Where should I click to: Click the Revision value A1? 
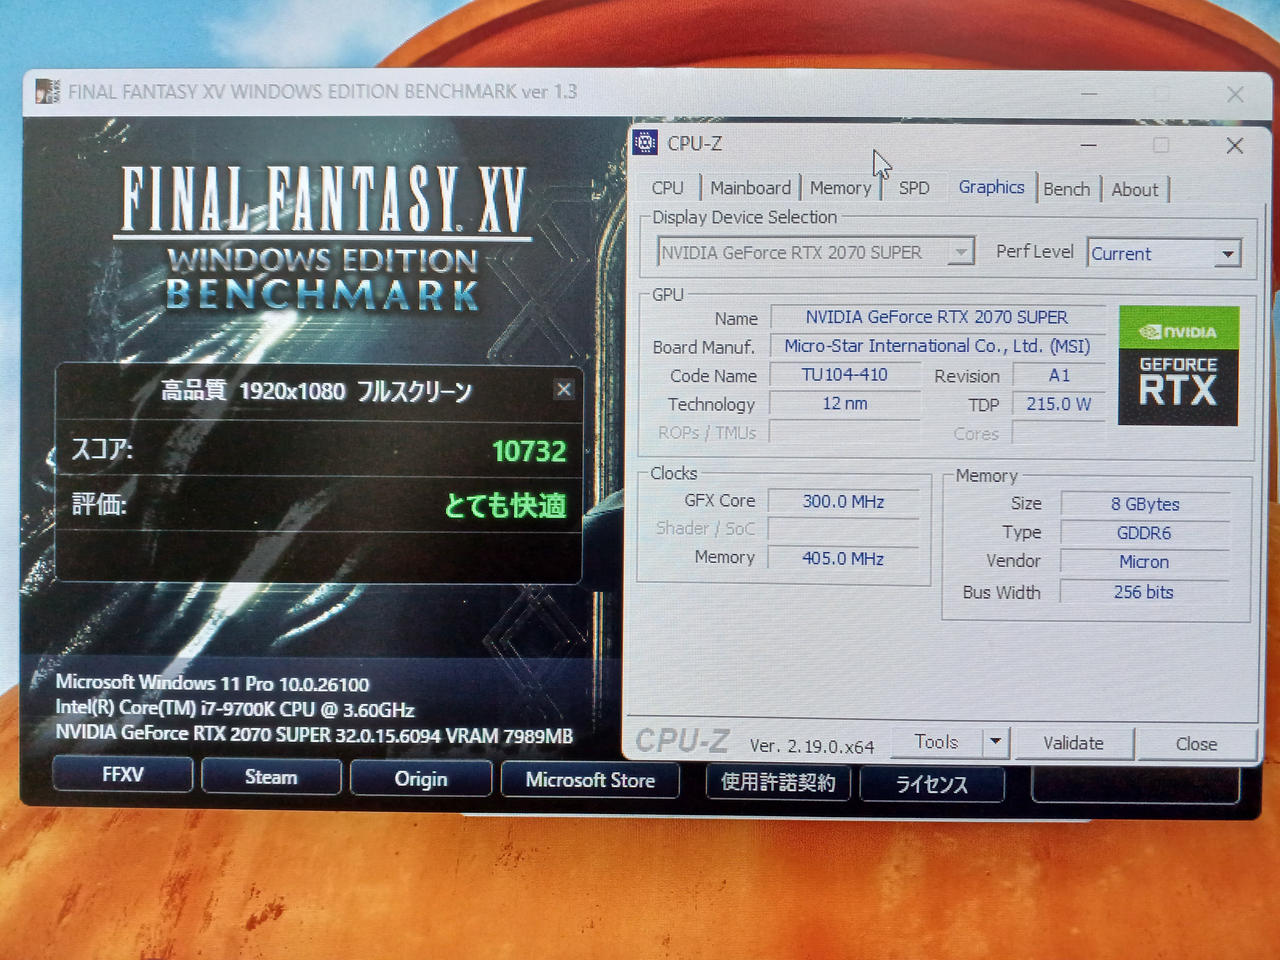[1059, 375]
